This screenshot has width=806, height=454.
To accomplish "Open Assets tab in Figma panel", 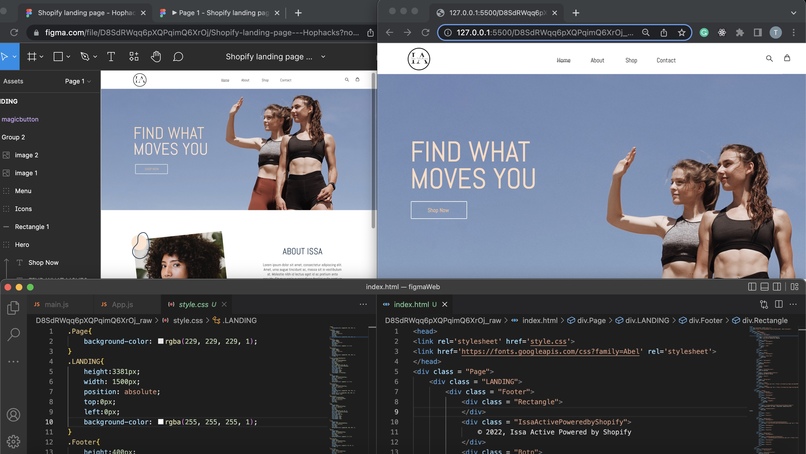I will [x=13, y=81].
